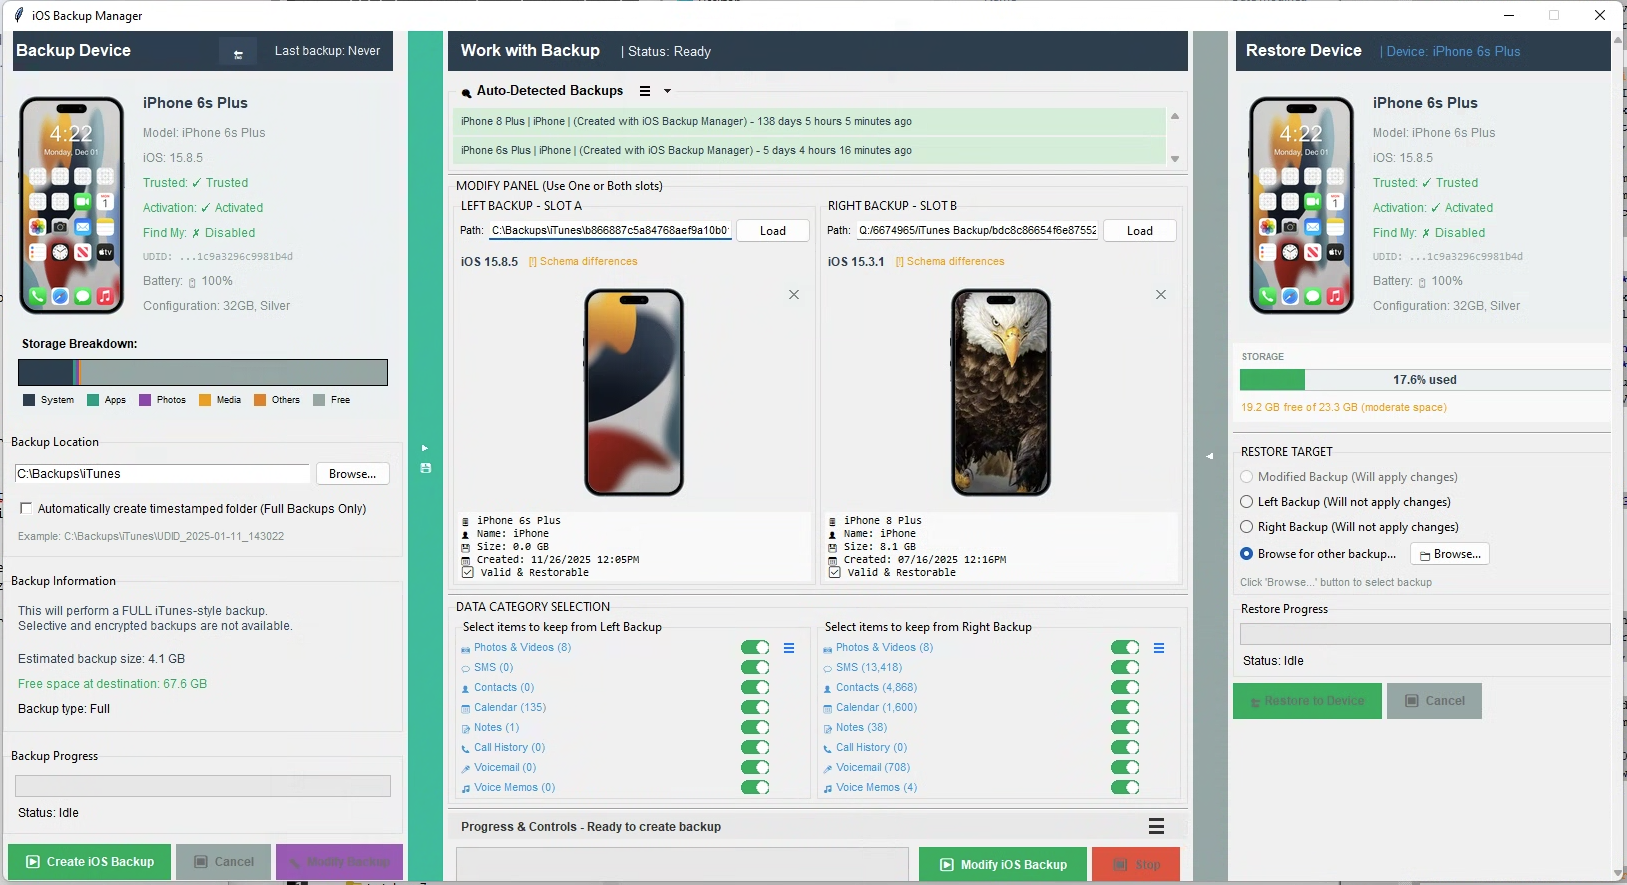Select the Right Backup restore target
The width and height of the screenshot is (1627, 885).
coord(1247,527)
